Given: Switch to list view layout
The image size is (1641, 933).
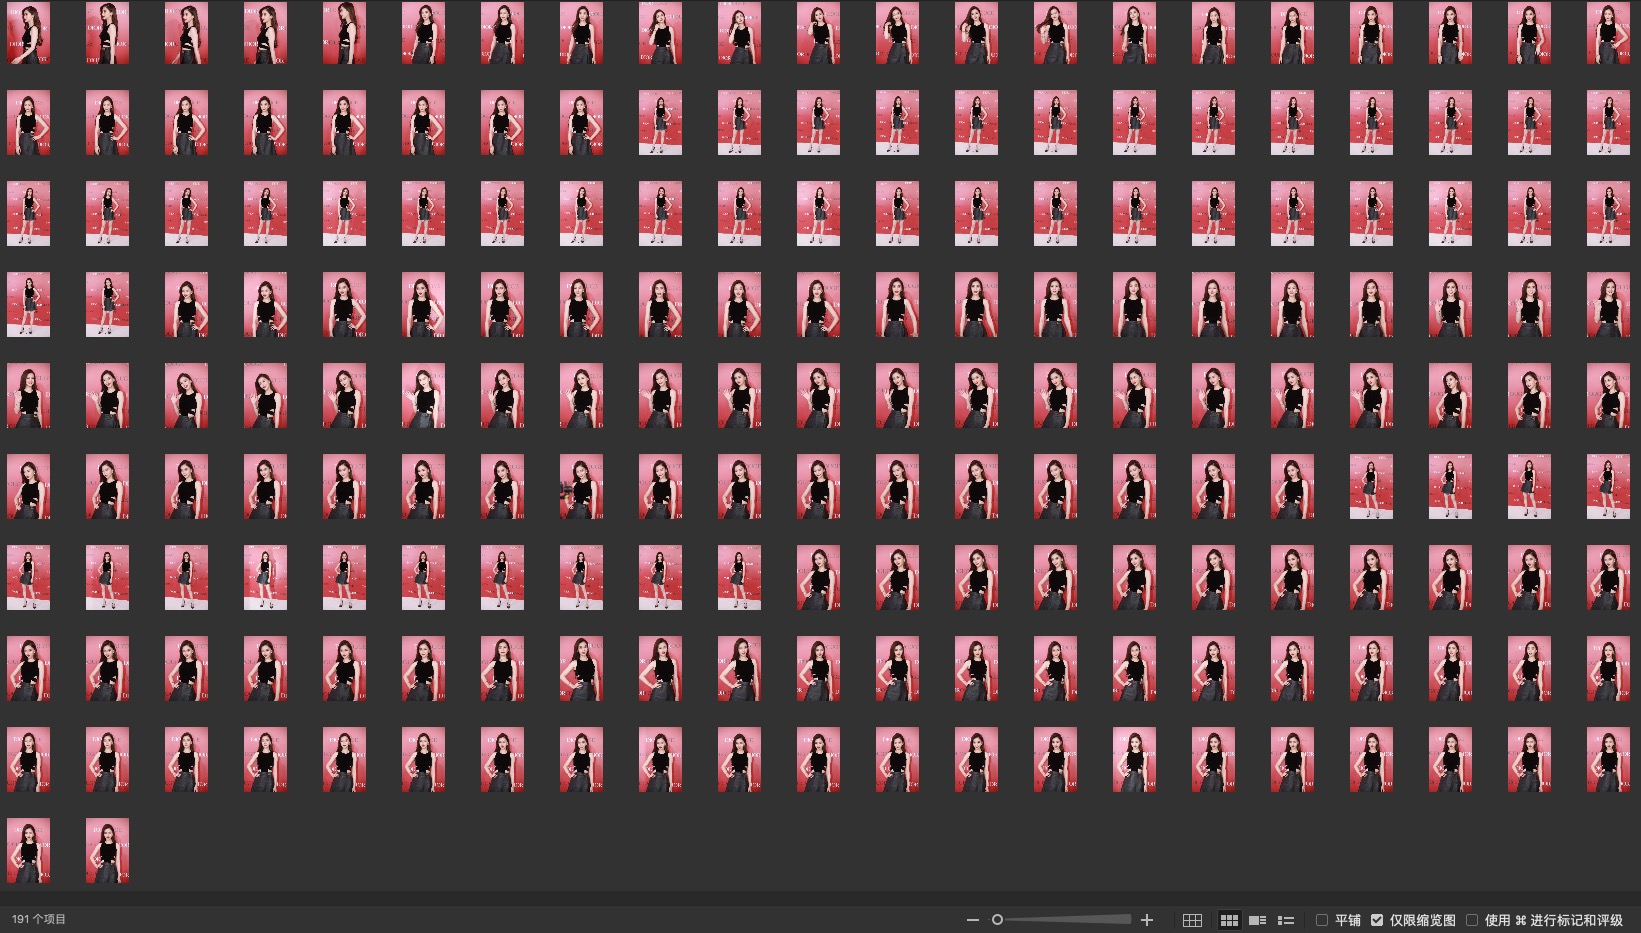Looking at the screenshot, I should [x=1286, y=920].
